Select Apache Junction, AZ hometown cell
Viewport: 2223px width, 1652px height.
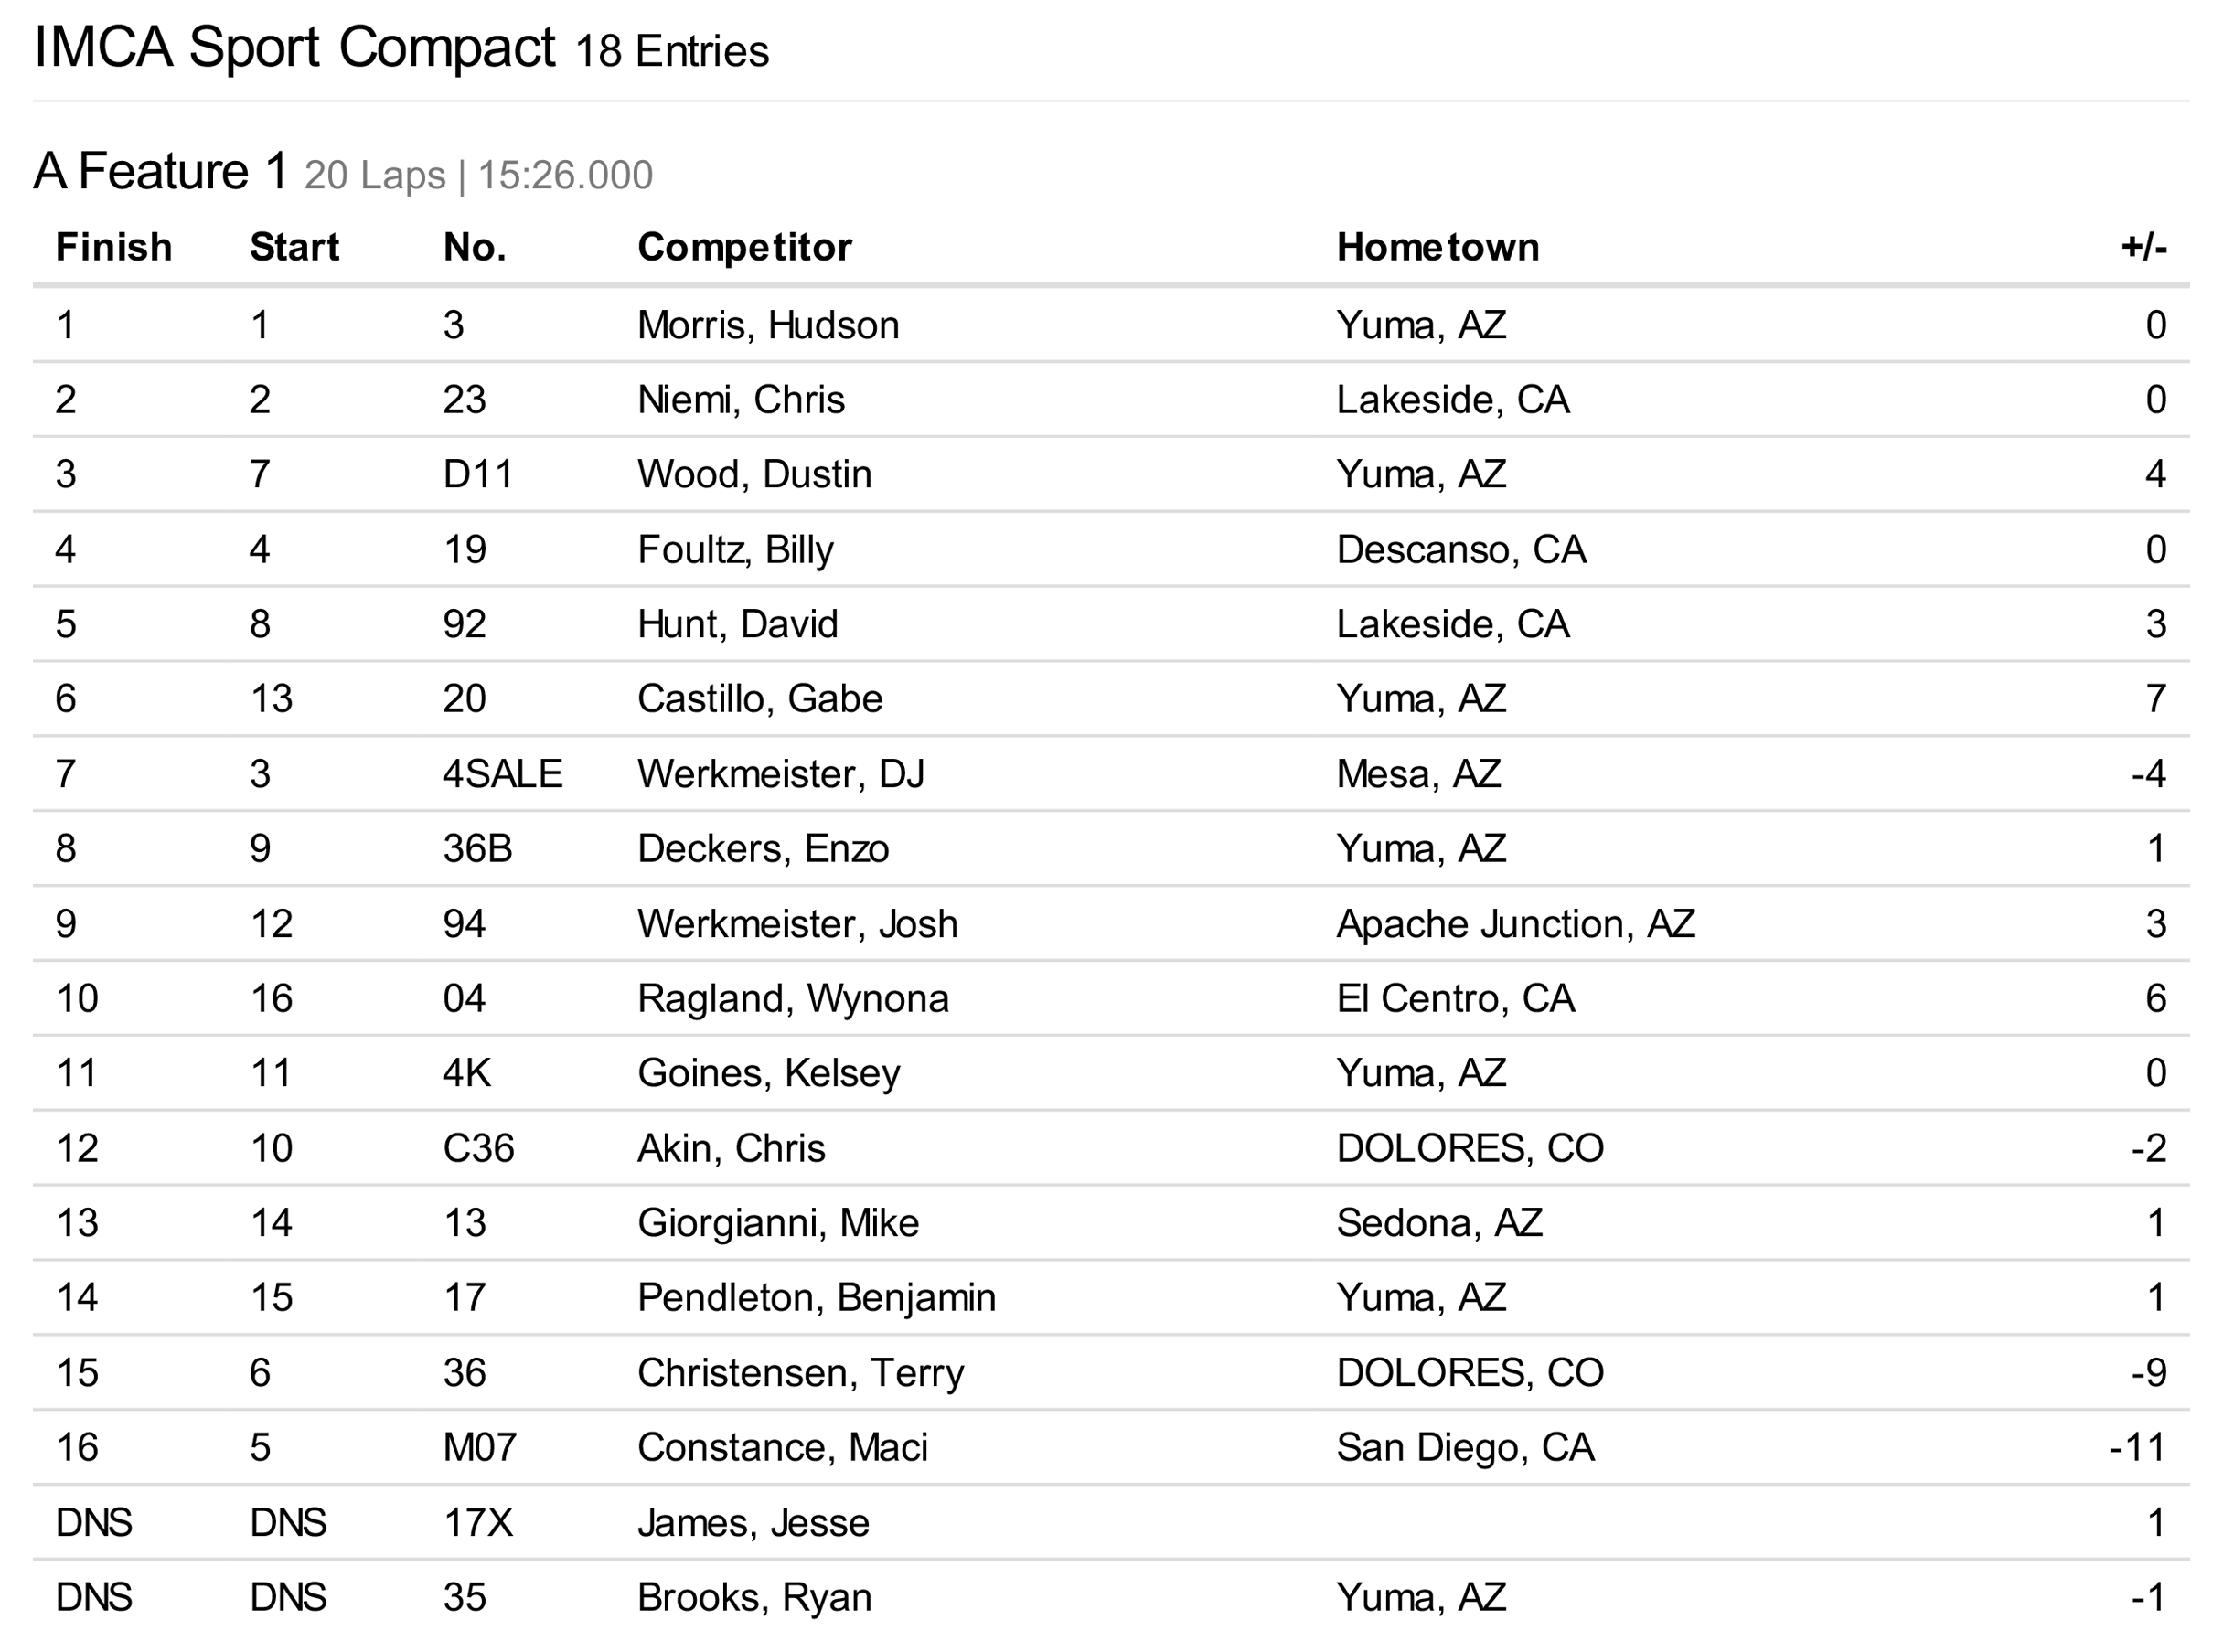(1515, 924)
